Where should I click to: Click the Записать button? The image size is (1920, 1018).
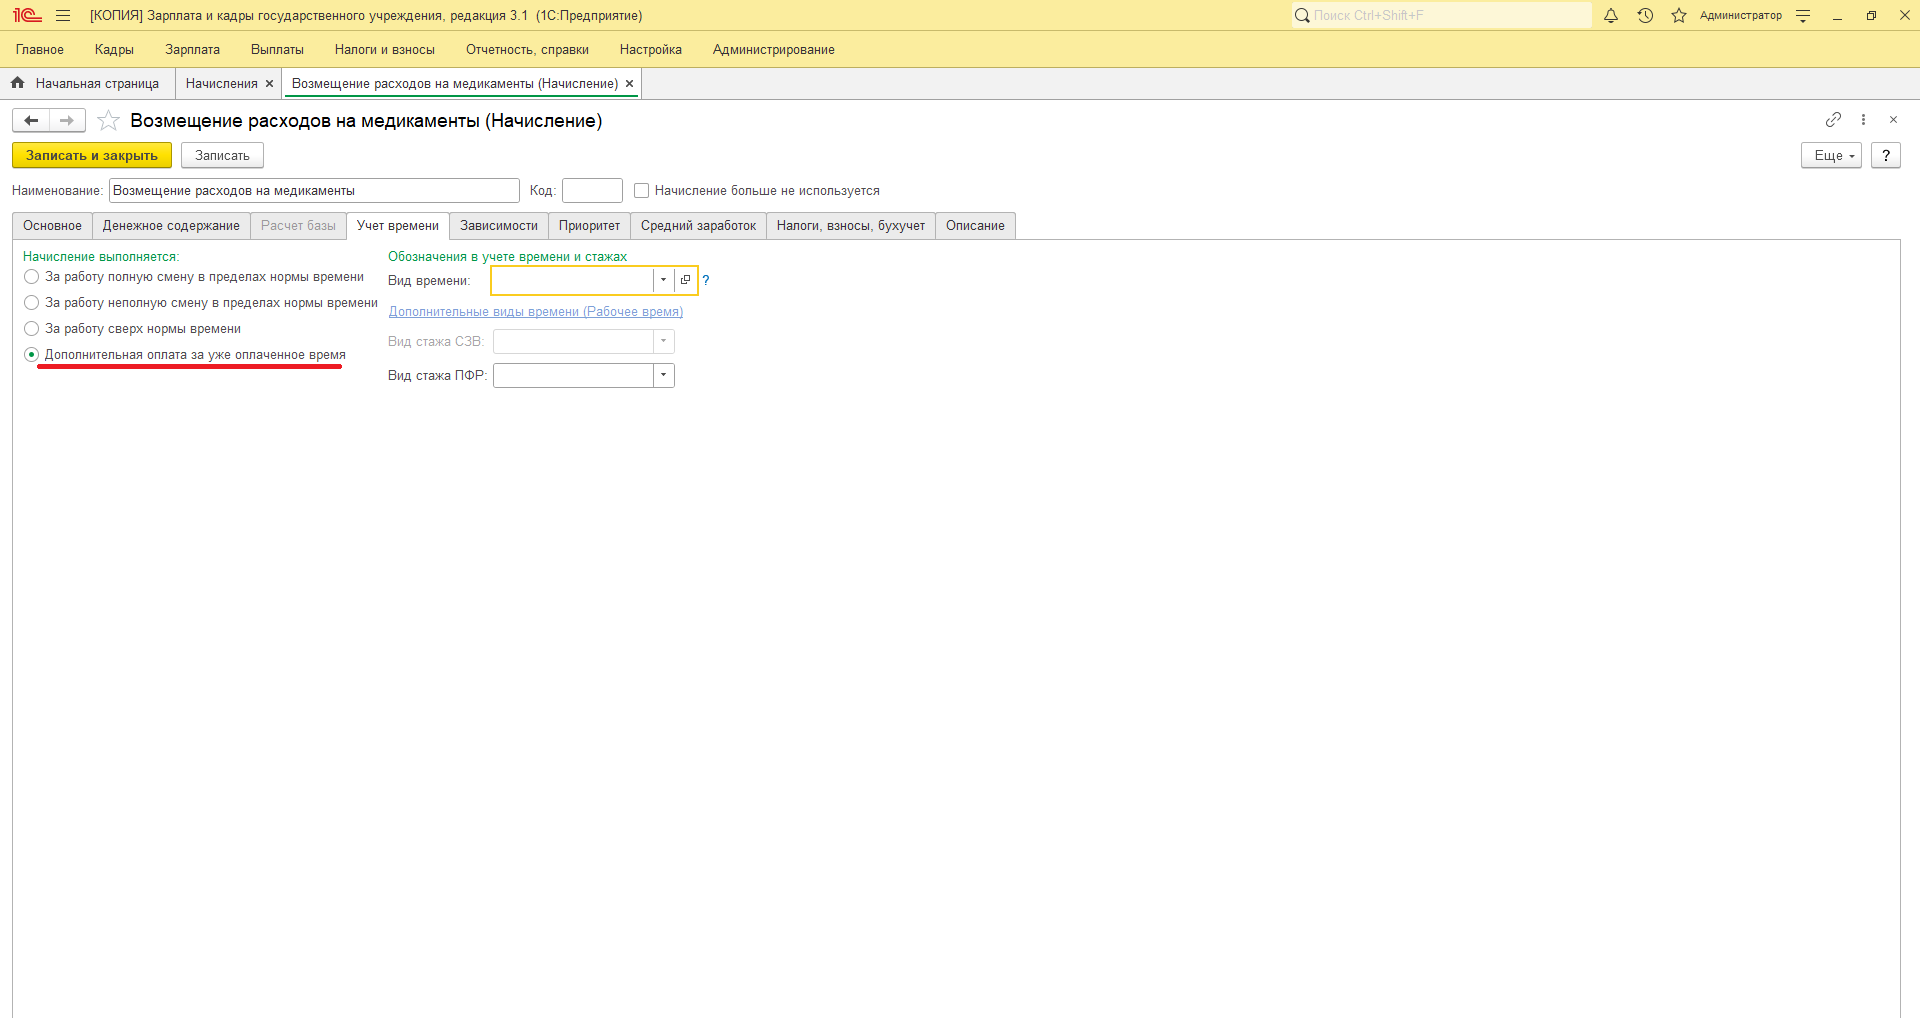coord(222,156)
